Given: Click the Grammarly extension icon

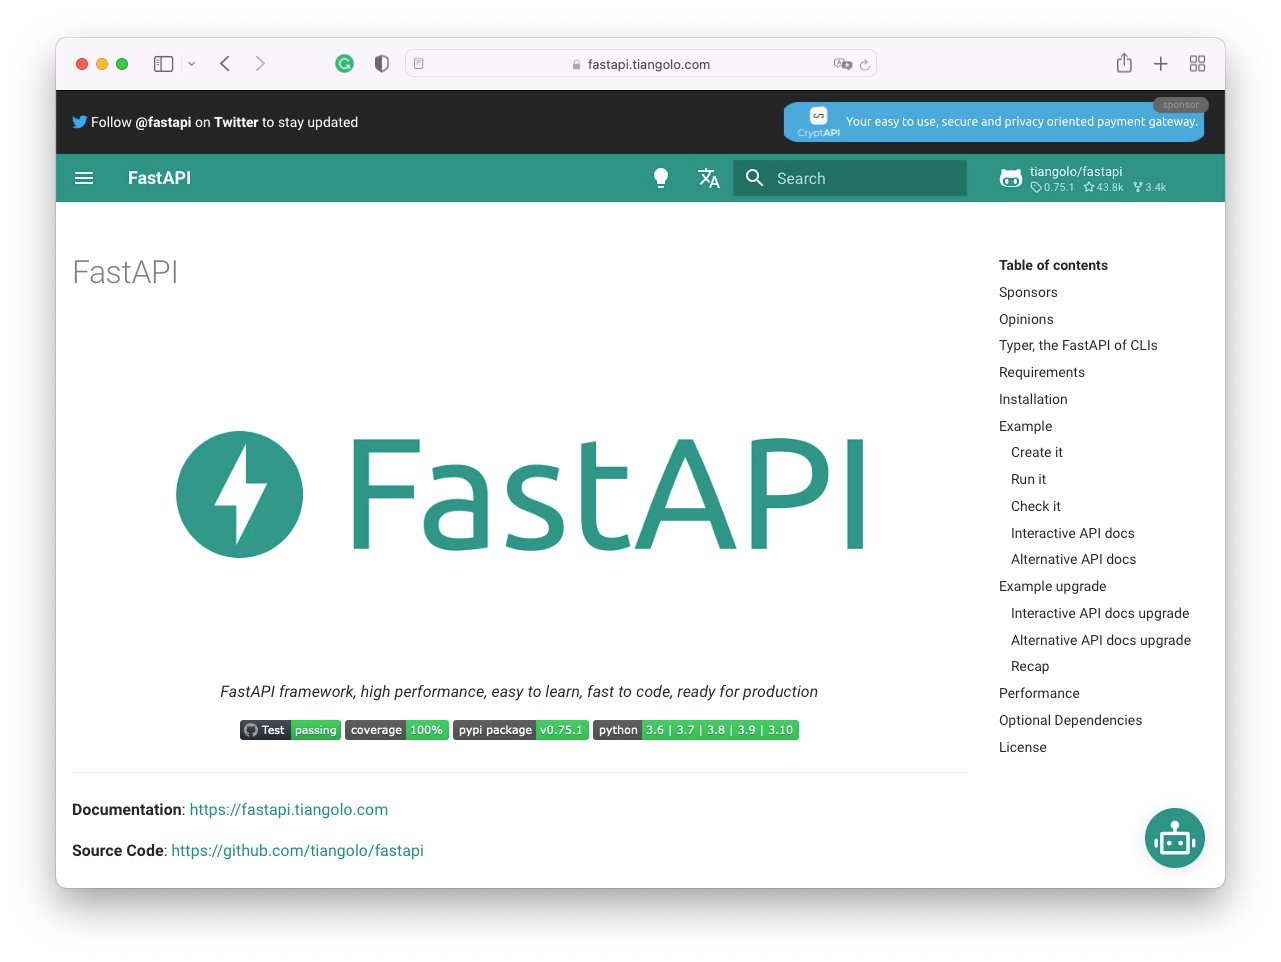Looking at the screenshot, I should pyautogui.click(x=344, y=64).
